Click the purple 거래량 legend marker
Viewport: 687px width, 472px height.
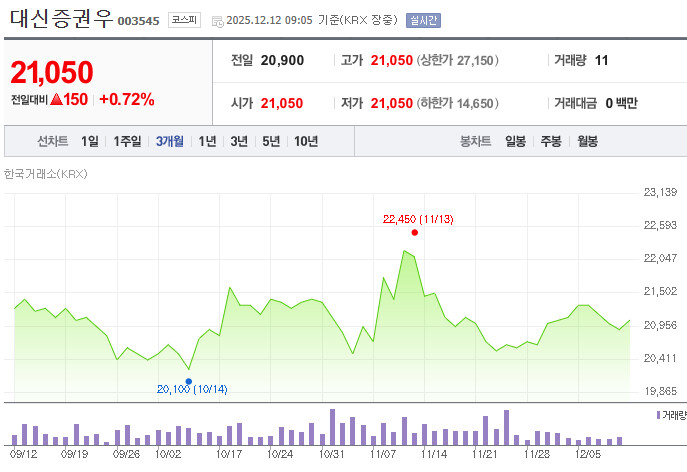point(658,415)
